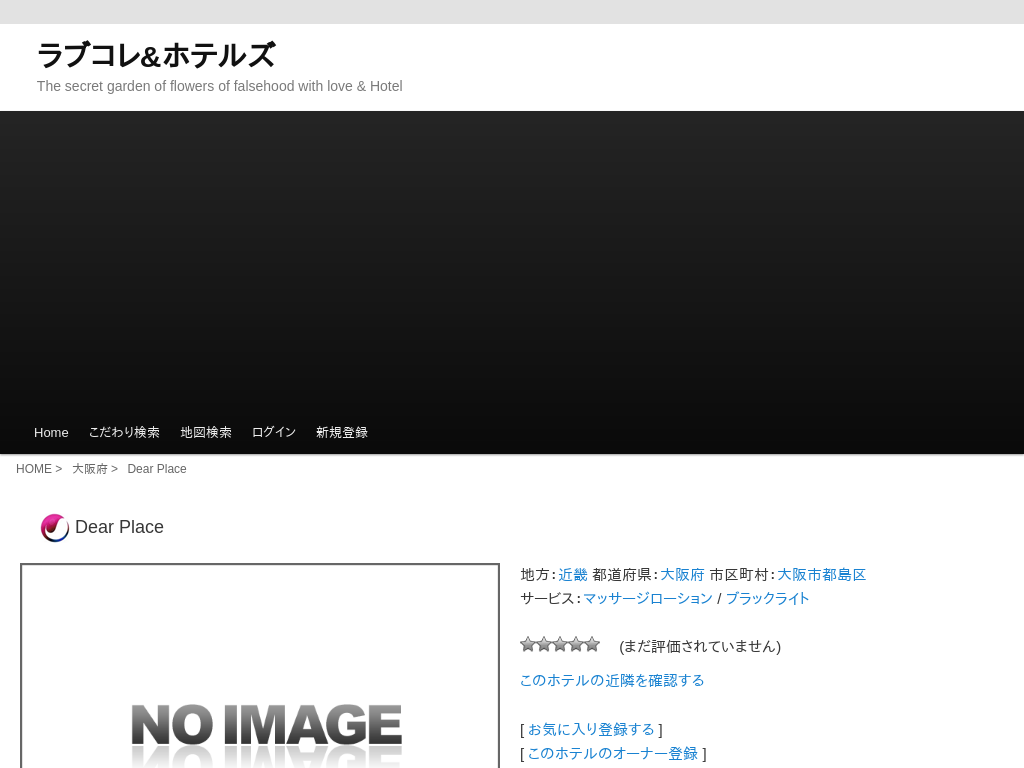Rate the hotel three stars
Screen dimensions: 1024x768
pyautogui.click(x=560, y=645)
